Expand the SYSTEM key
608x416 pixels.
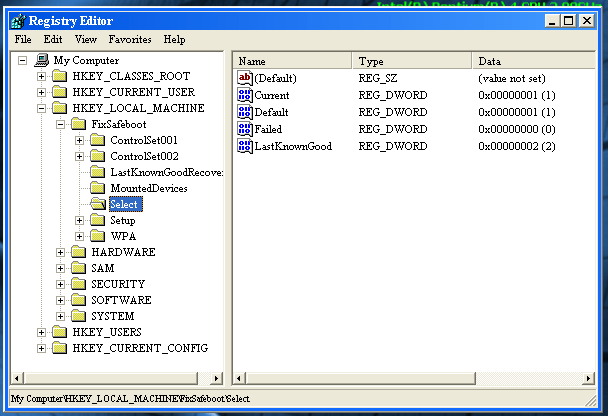[x=60, y=316]
